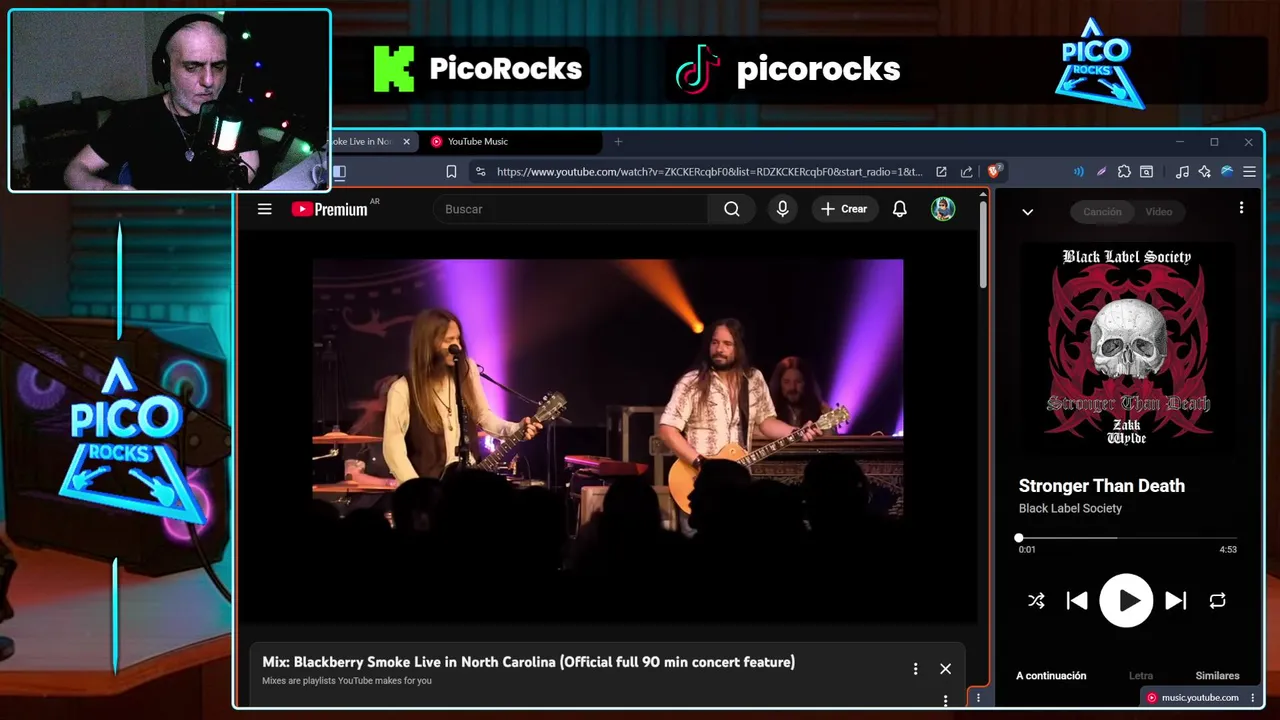Play Stronger Than Death
Image resolution: width=1280 pixels, height=720 pixels.
pos(1126,600)
